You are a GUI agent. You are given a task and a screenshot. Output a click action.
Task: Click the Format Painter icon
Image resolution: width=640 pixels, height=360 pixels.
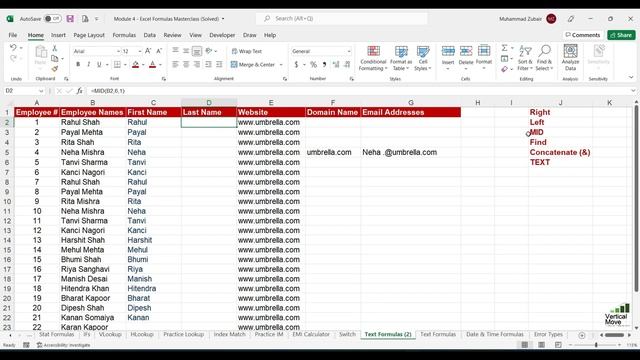55,69
